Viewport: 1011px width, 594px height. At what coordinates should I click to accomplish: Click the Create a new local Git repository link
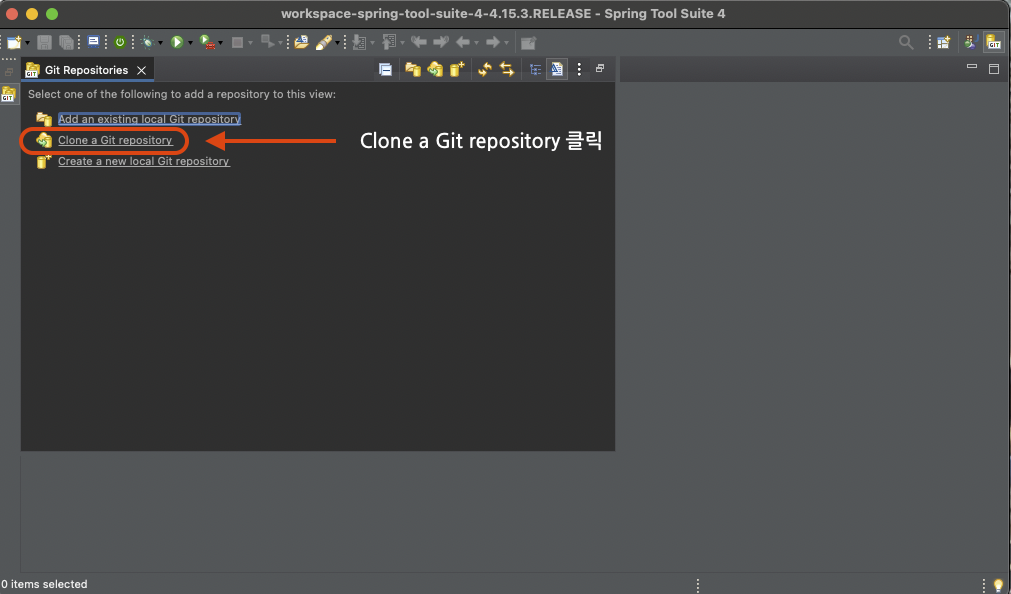(x=143, y=161)
